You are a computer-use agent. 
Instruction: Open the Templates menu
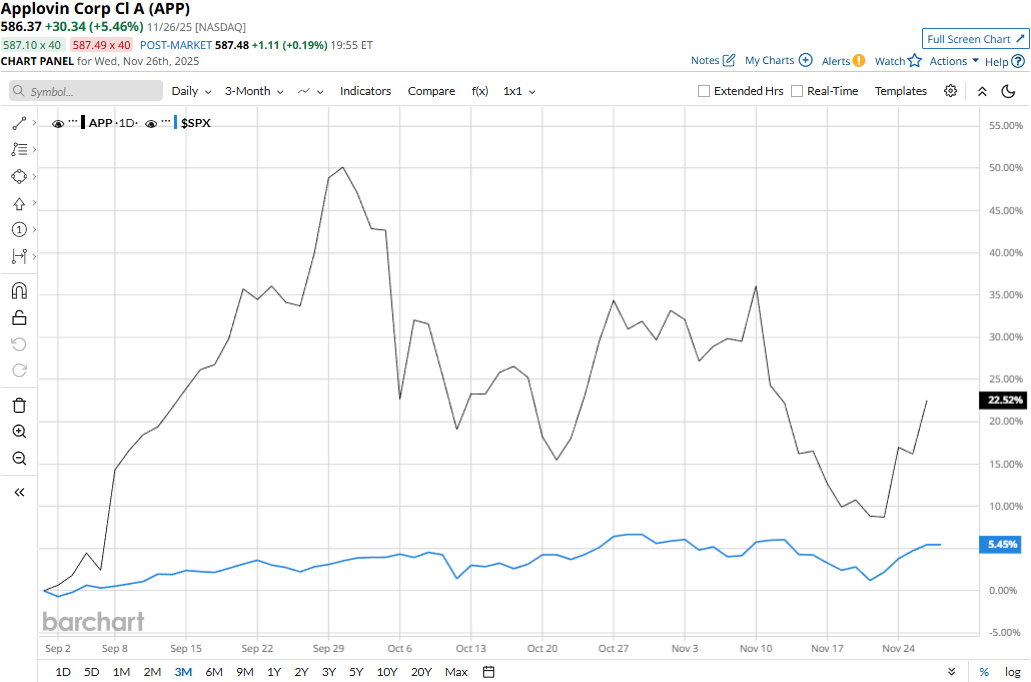[901, 91]
